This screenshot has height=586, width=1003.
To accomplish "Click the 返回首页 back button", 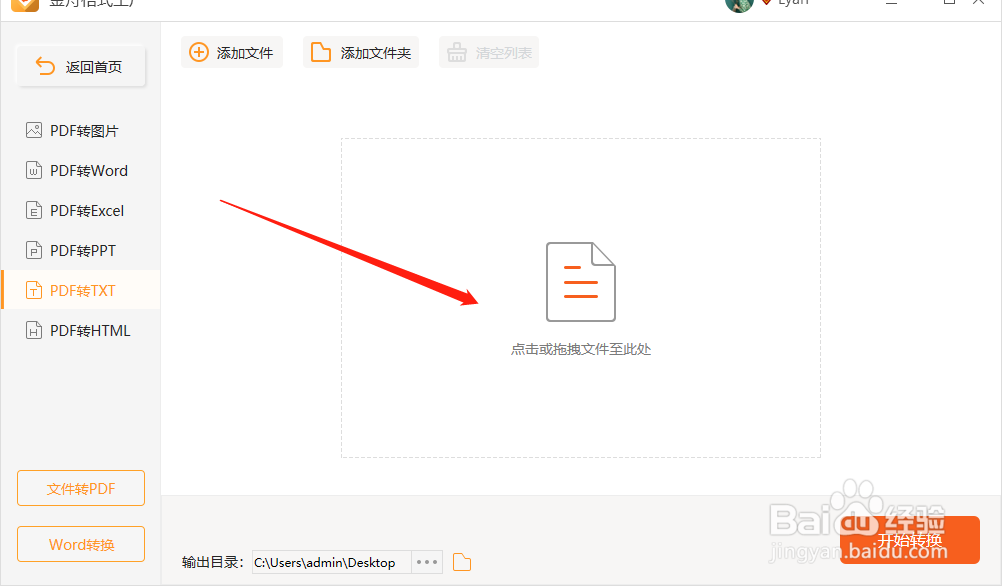I will [81, 67].
